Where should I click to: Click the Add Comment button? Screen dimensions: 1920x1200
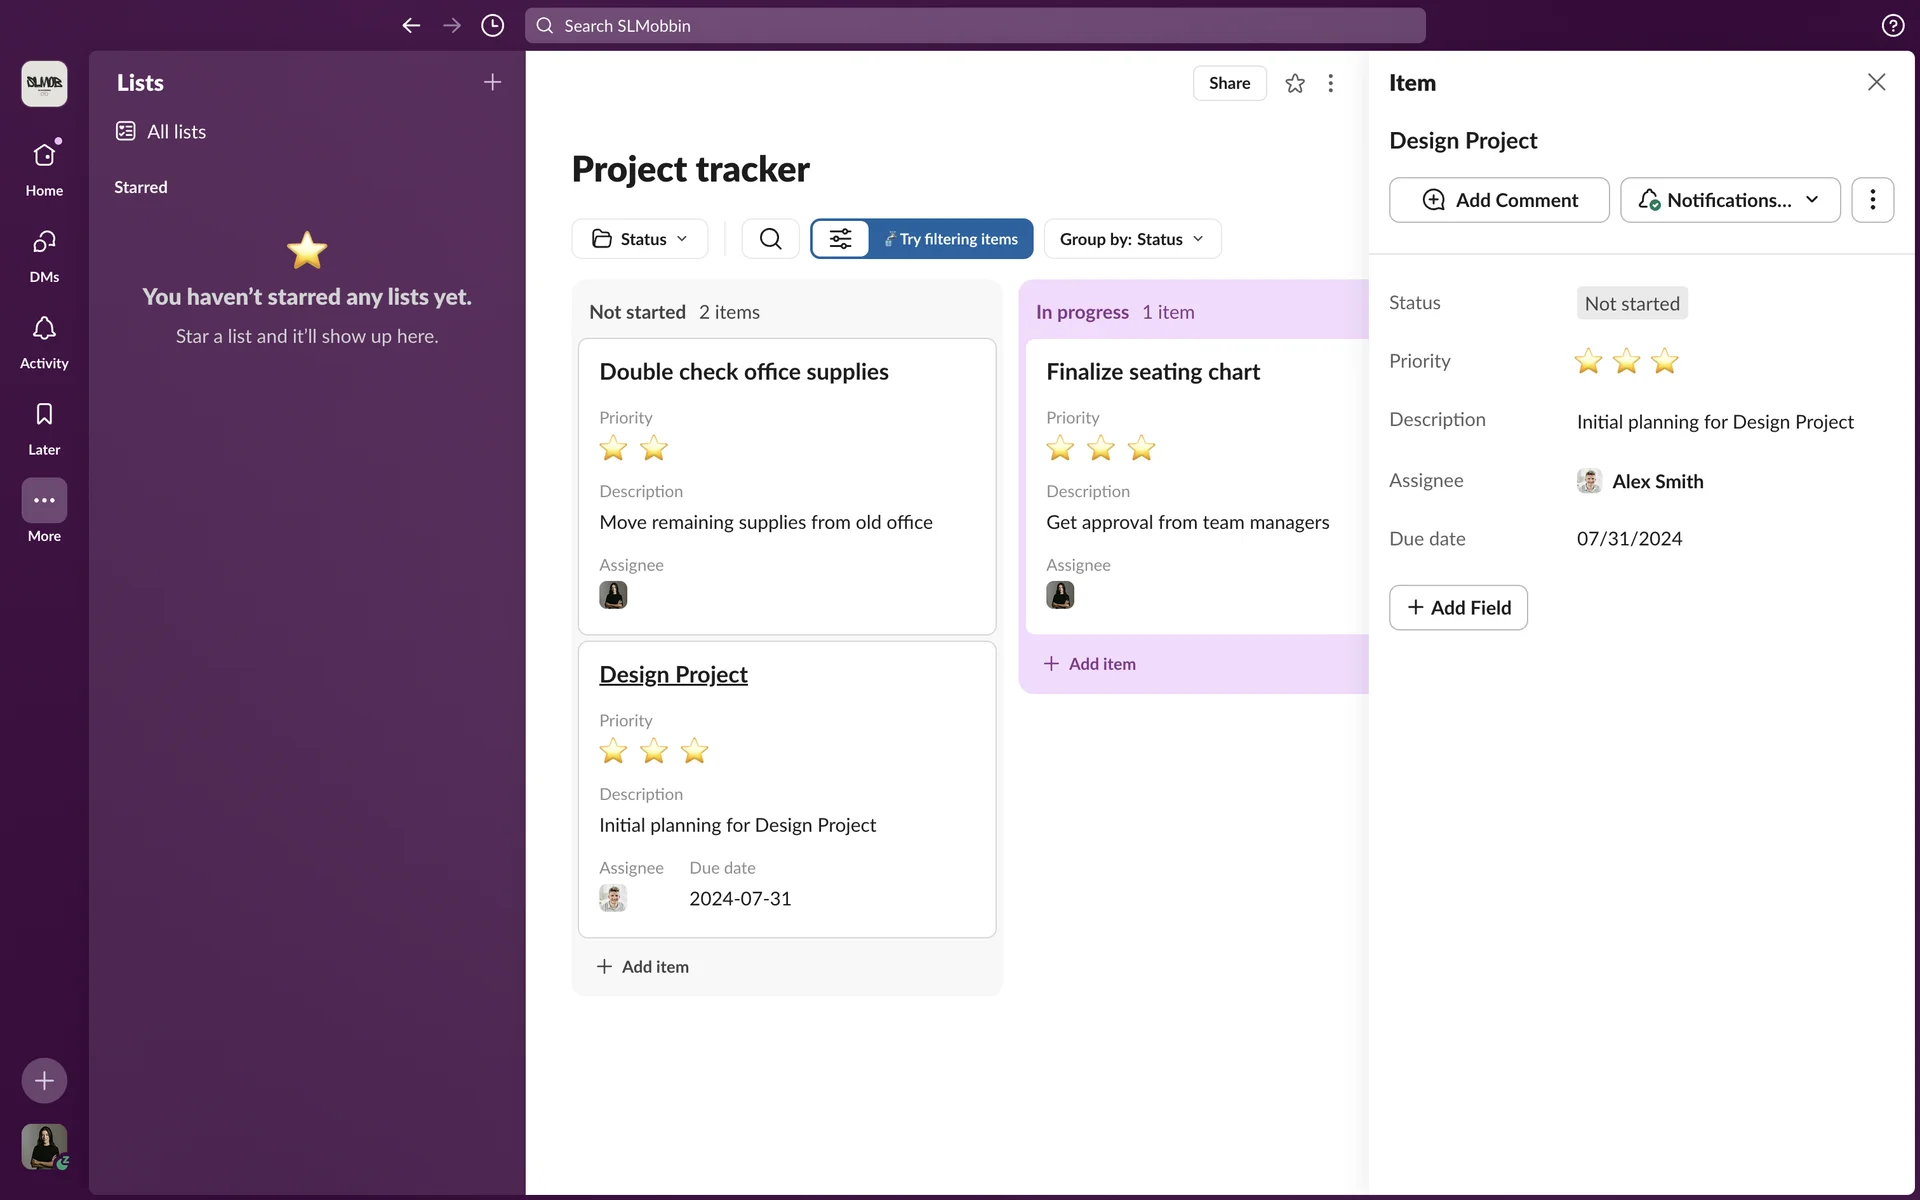pyautogui.click(x=1499, y=200)
